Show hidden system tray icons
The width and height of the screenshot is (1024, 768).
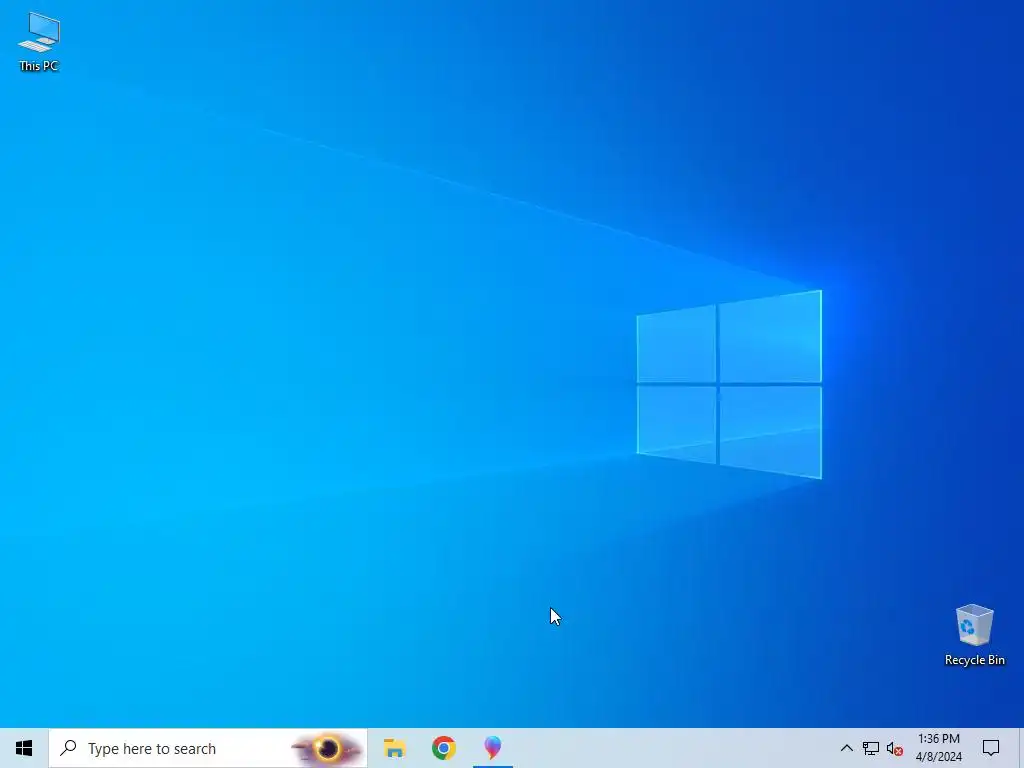click(x=846, y=748)
